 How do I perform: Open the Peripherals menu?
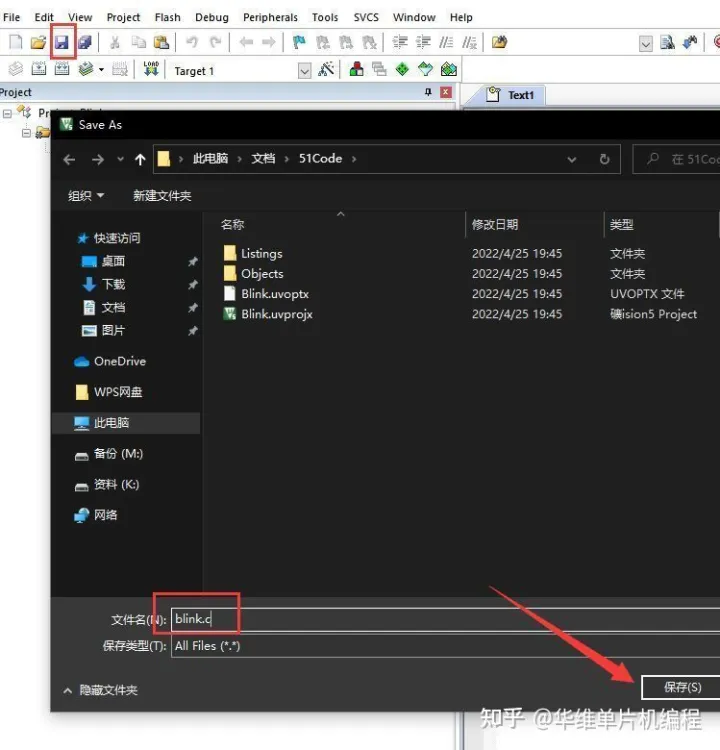click(270, 17)
